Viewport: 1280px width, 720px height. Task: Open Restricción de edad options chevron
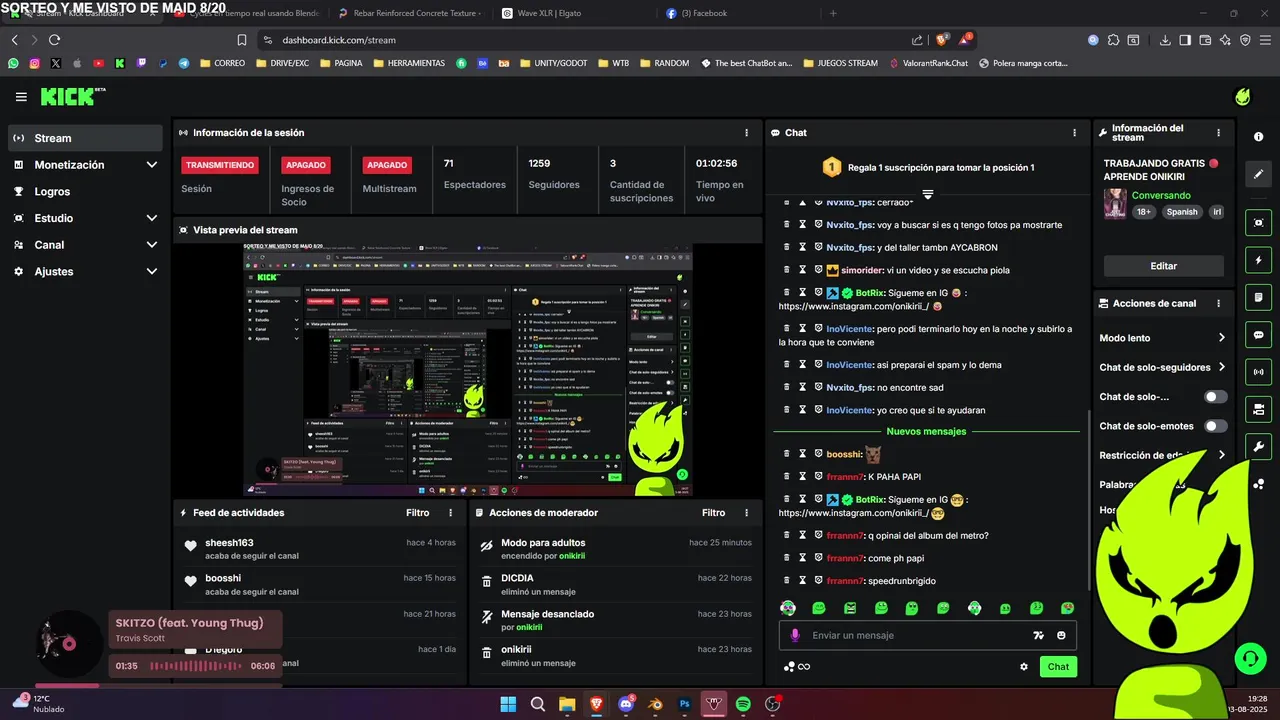[1221, 455]
